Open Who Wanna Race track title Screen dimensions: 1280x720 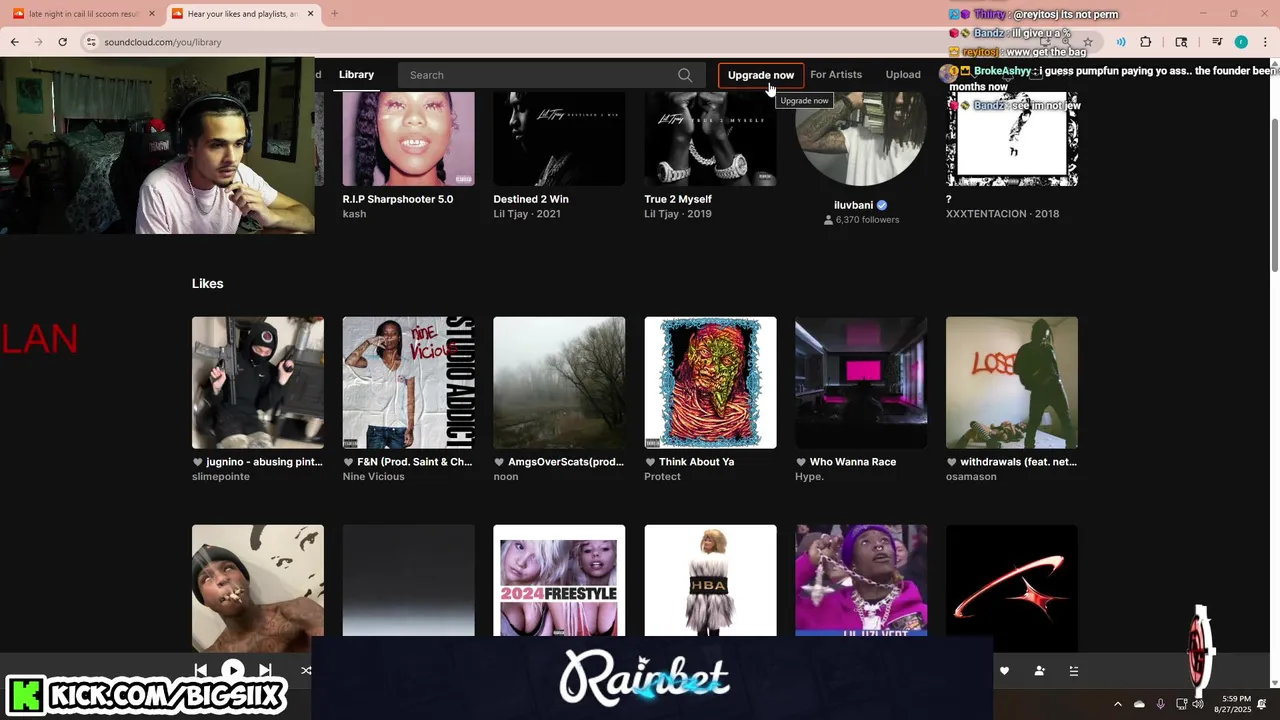coord(853,462)
